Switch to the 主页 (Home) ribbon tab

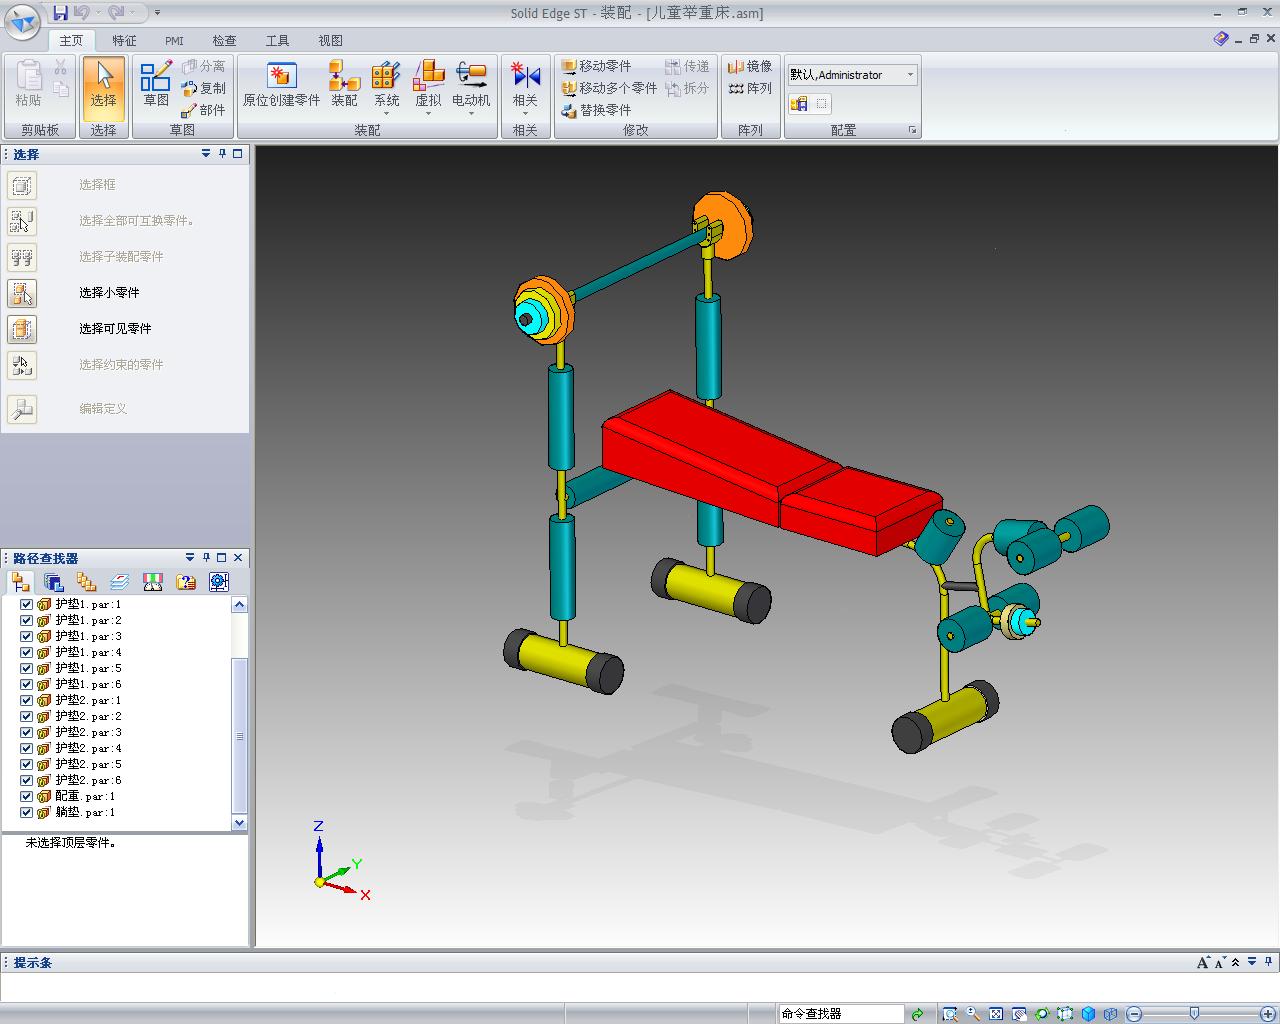click(x=71, y=41)
